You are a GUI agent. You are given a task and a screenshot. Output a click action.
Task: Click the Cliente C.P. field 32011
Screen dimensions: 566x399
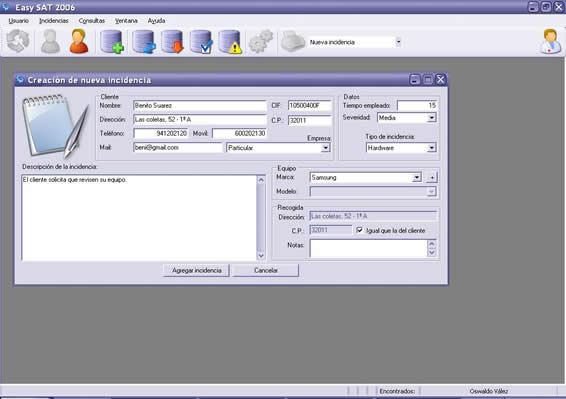[x=309, y=120]
